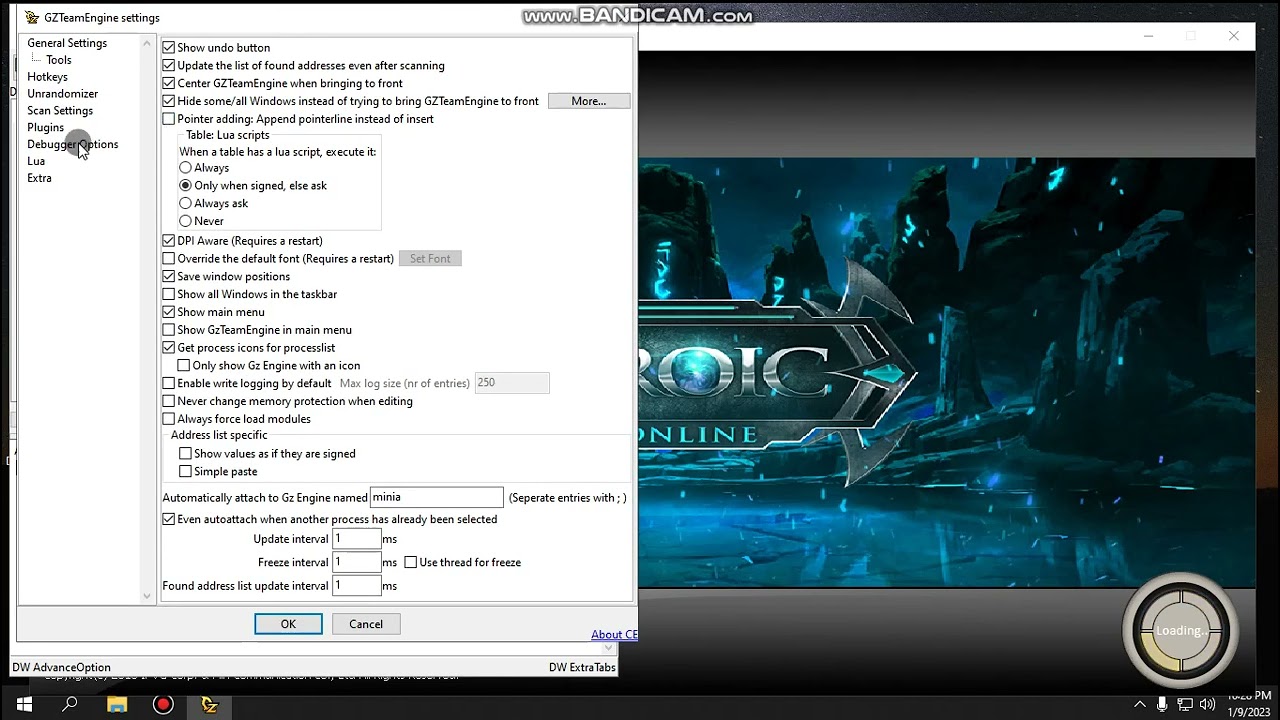The image size is (1280, 720).
Task: Toggle Get process icons for processlist
Action: click(169, 348)
